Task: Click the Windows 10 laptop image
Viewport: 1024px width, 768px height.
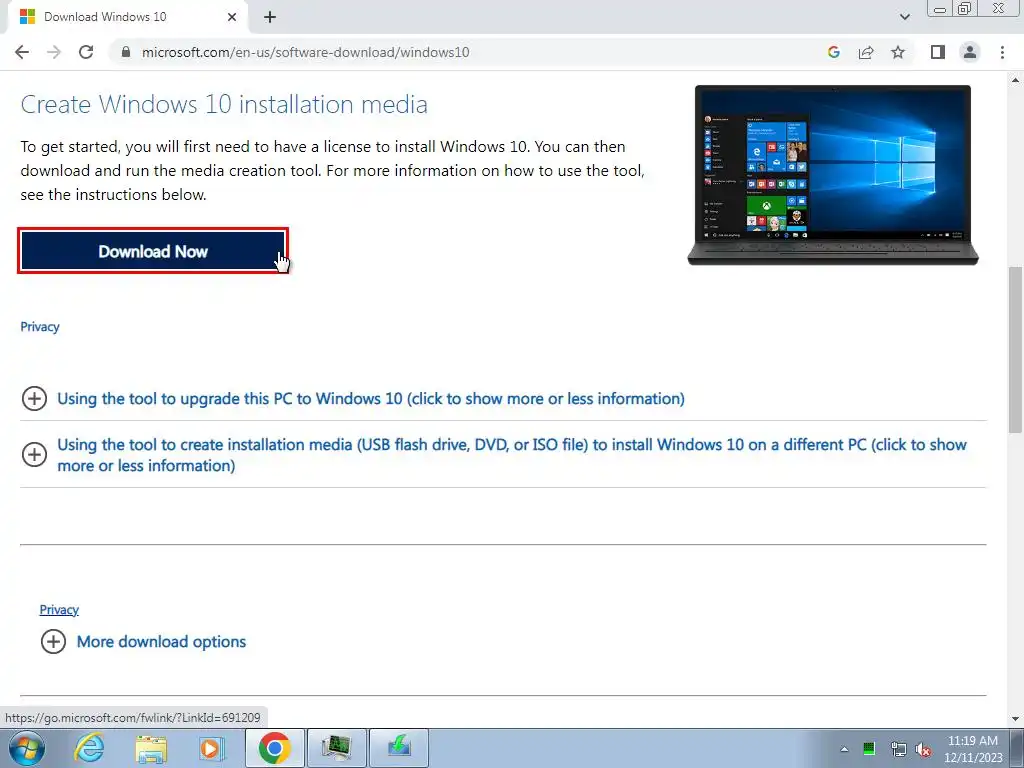Action: click(833, 175)
